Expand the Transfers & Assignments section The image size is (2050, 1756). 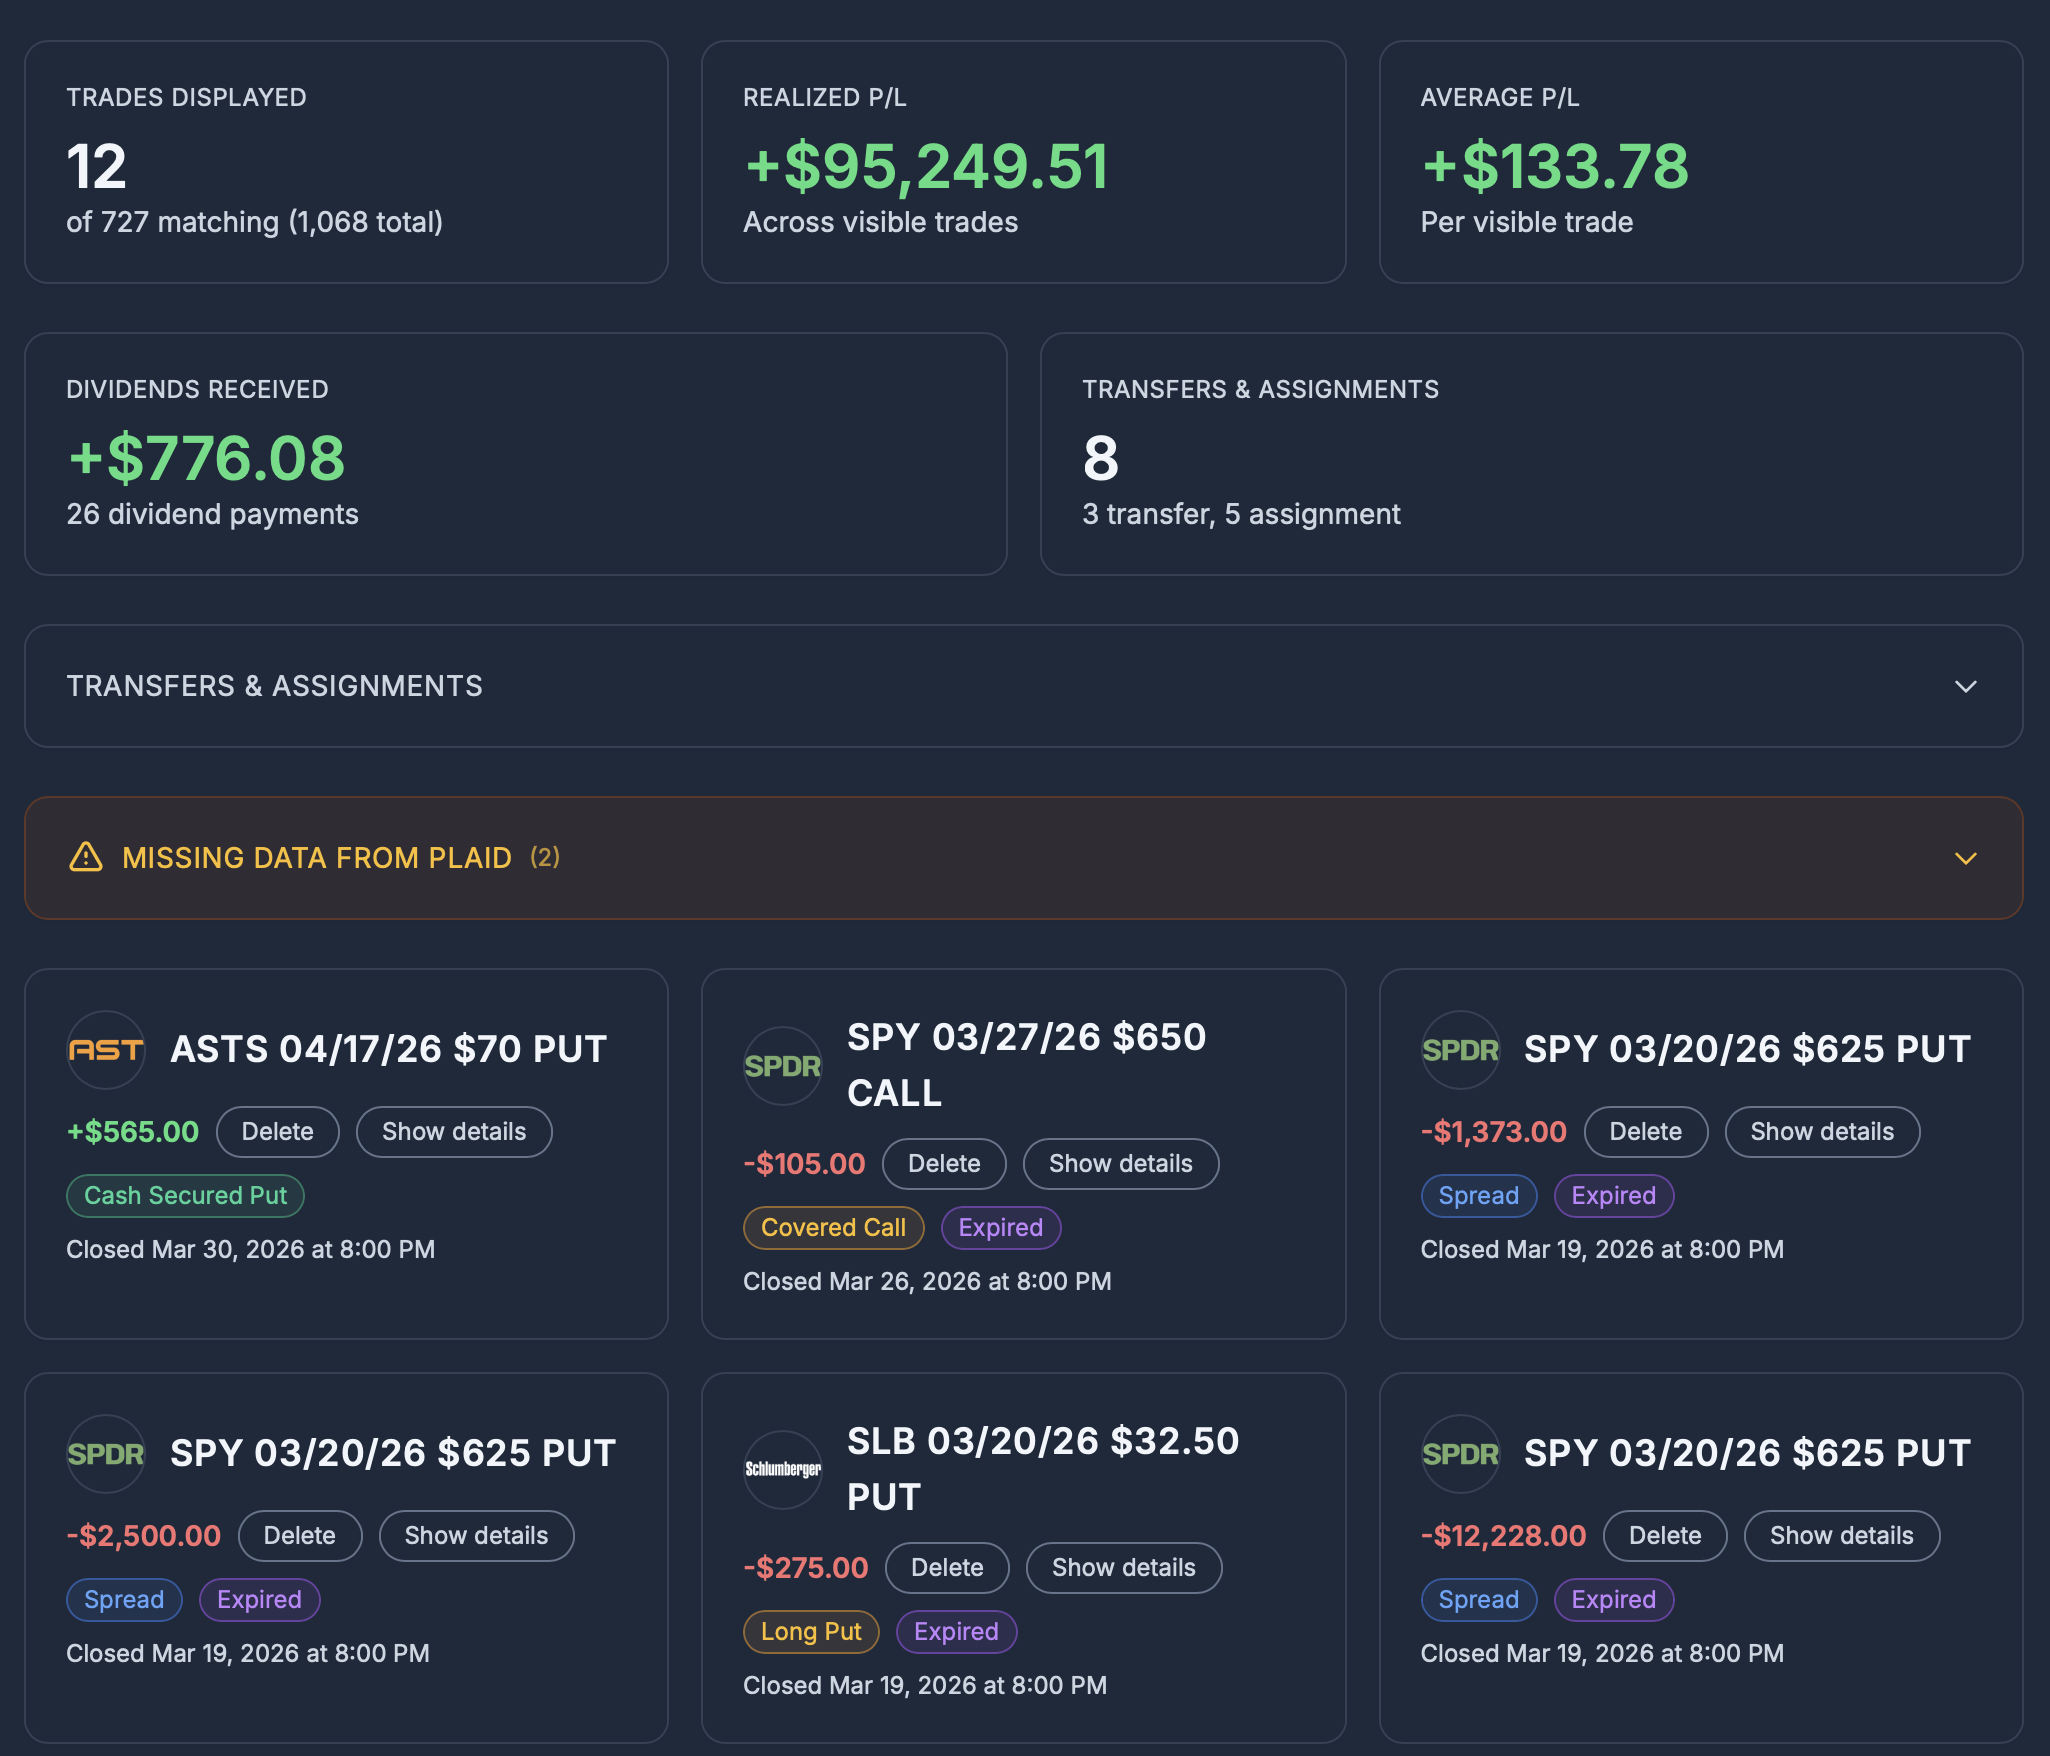1964,686
